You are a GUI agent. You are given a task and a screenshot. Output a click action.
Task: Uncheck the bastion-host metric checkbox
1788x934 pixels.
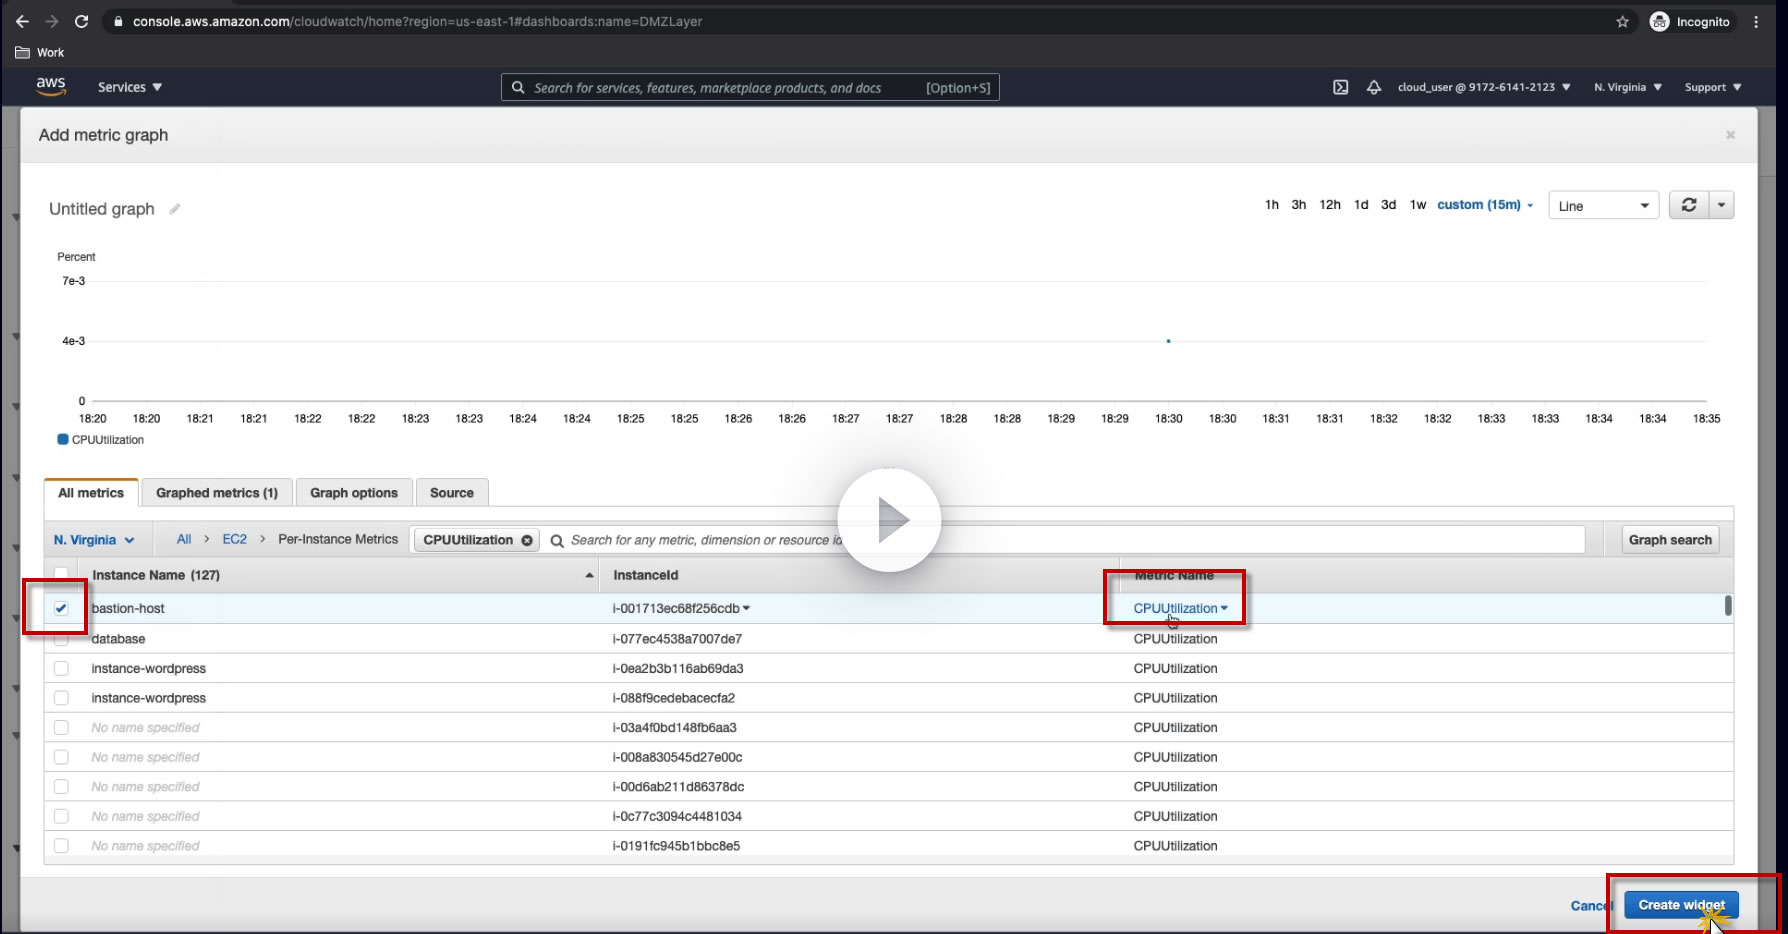click(61, 608)
